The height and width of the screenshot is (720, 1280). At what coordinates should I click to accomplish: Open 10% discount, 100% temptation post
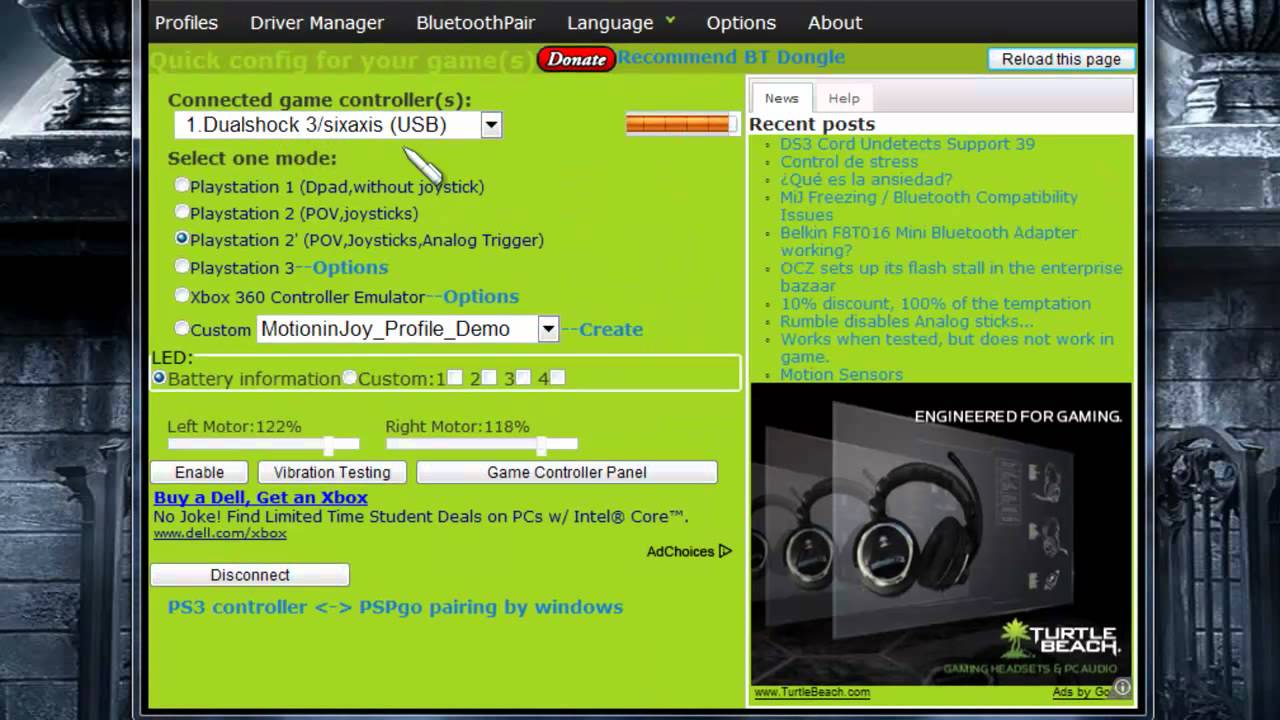point(935,304)
